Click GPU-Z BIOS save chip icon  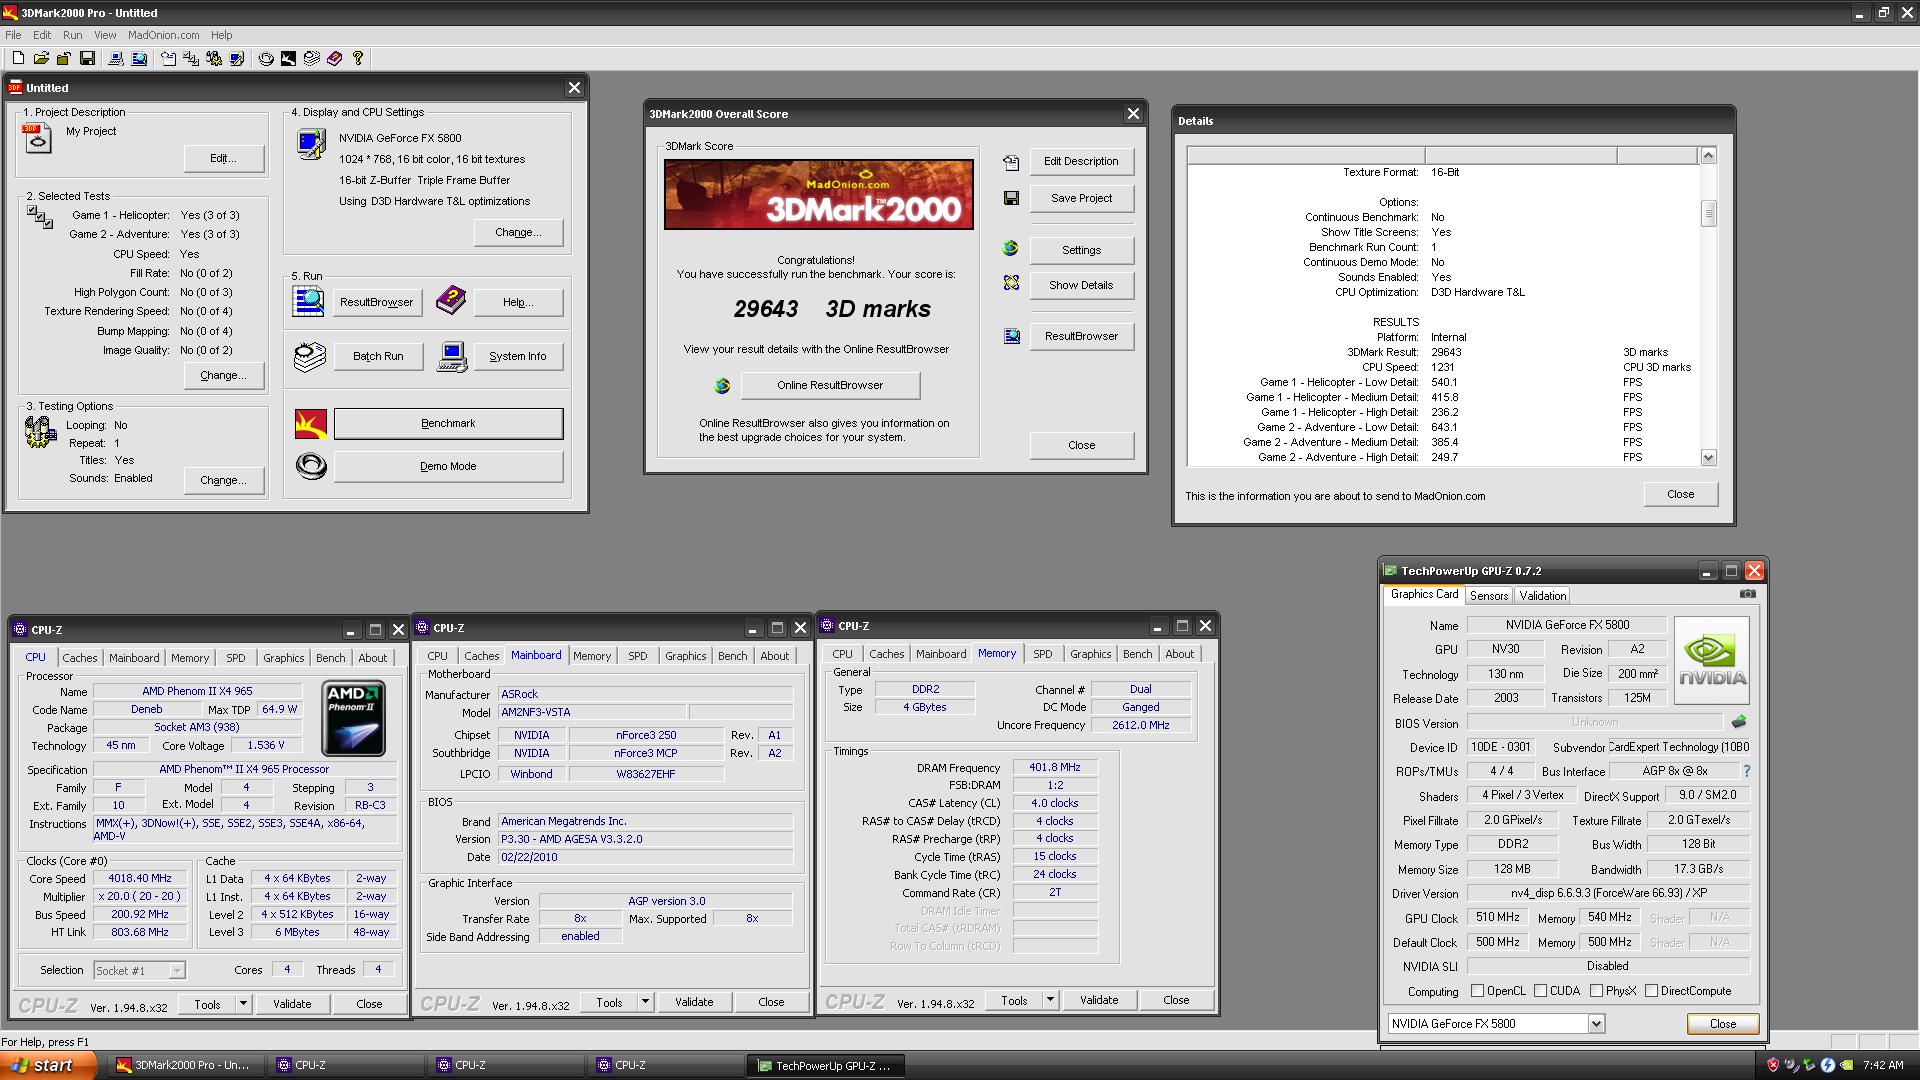[1739, 722]
